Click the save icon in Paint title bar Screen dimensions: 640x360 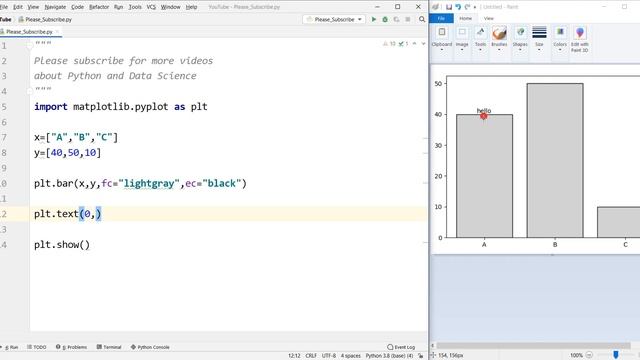(x=449, y=7)
